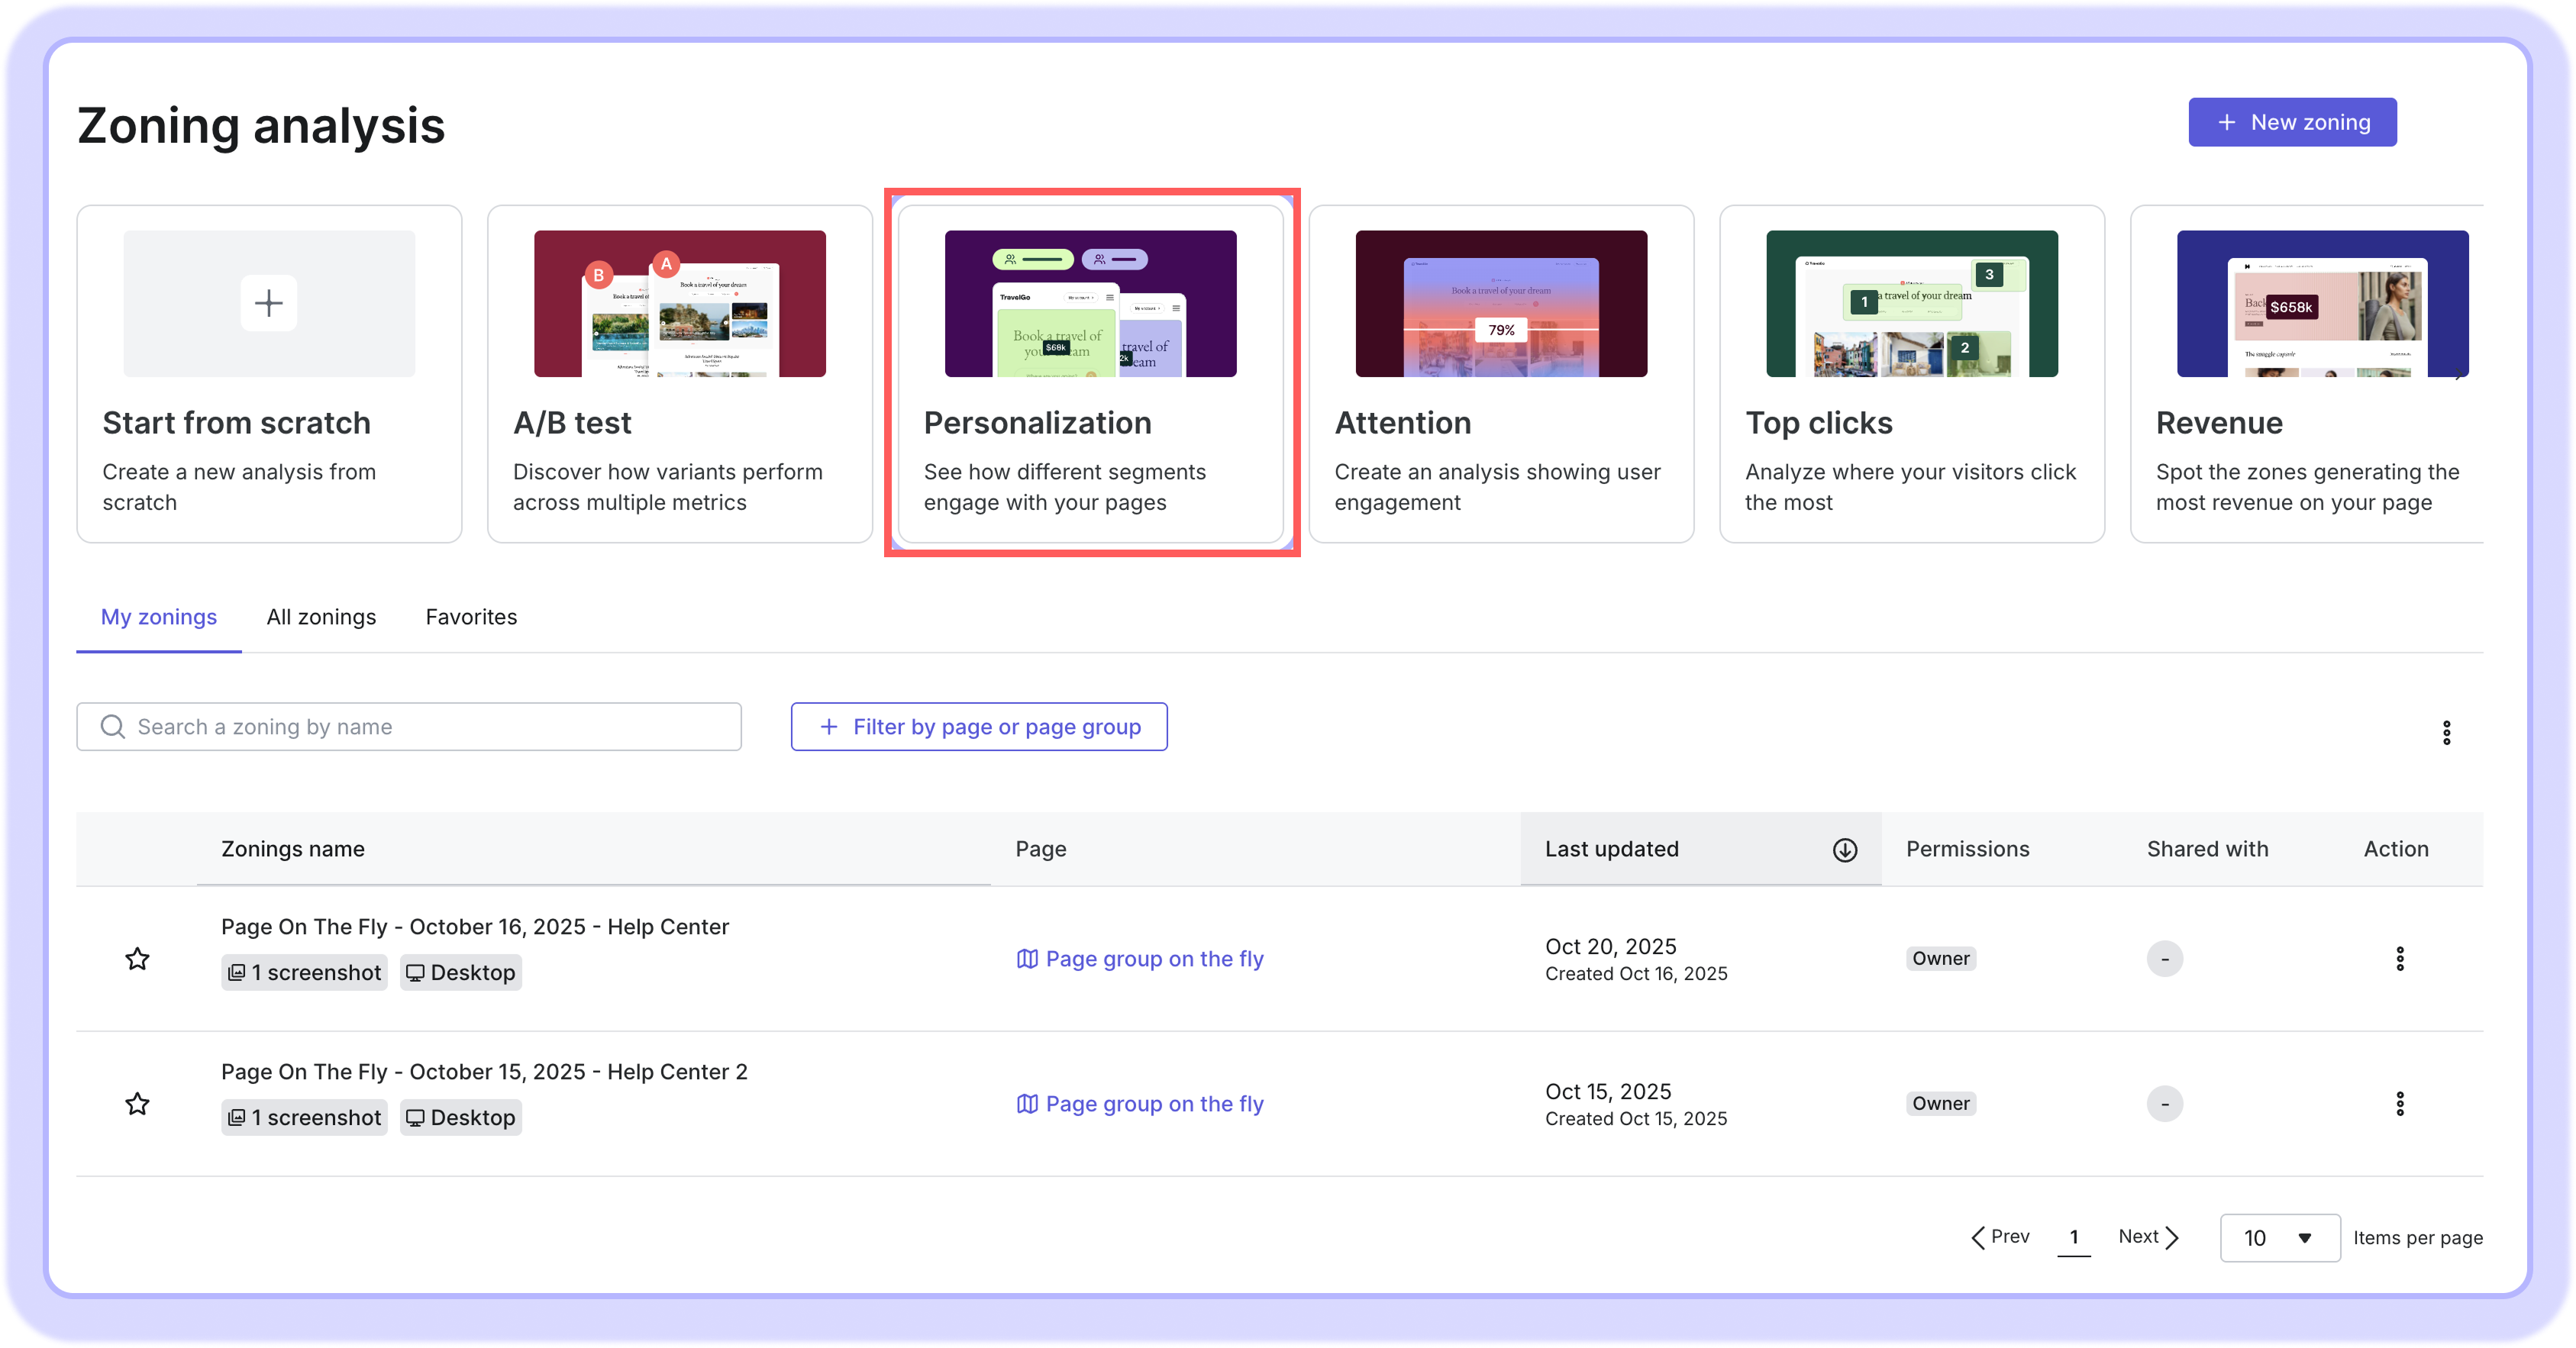Click the New zoning button
This screenshot has height=1348, width=2576.
[x=2291, y=122]
